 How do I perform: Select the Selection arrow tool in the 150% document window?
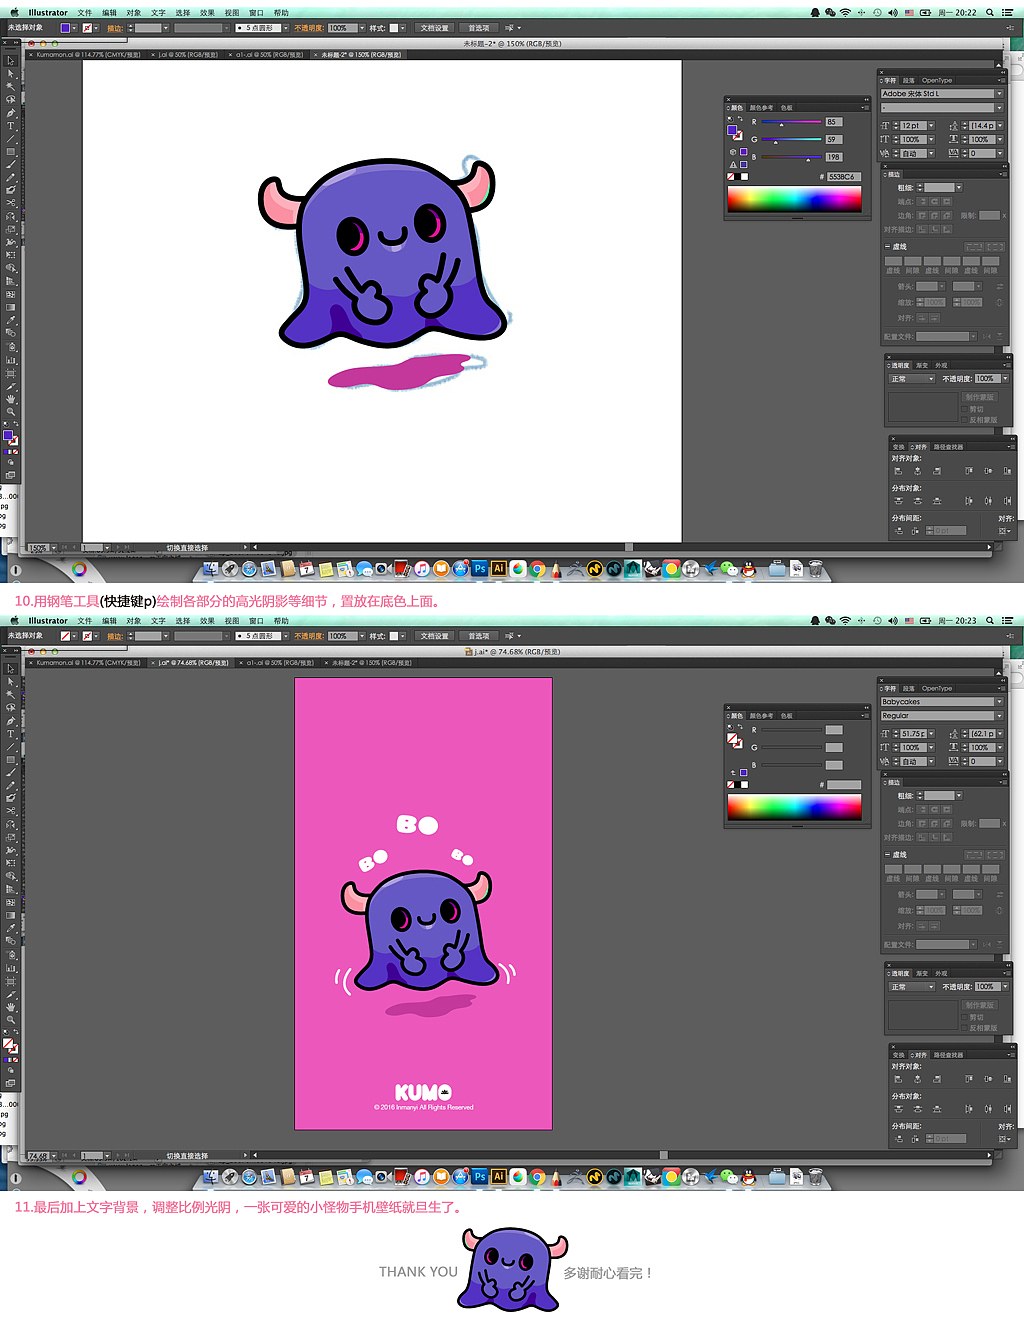pyautogui.click(x=11, y=61)
